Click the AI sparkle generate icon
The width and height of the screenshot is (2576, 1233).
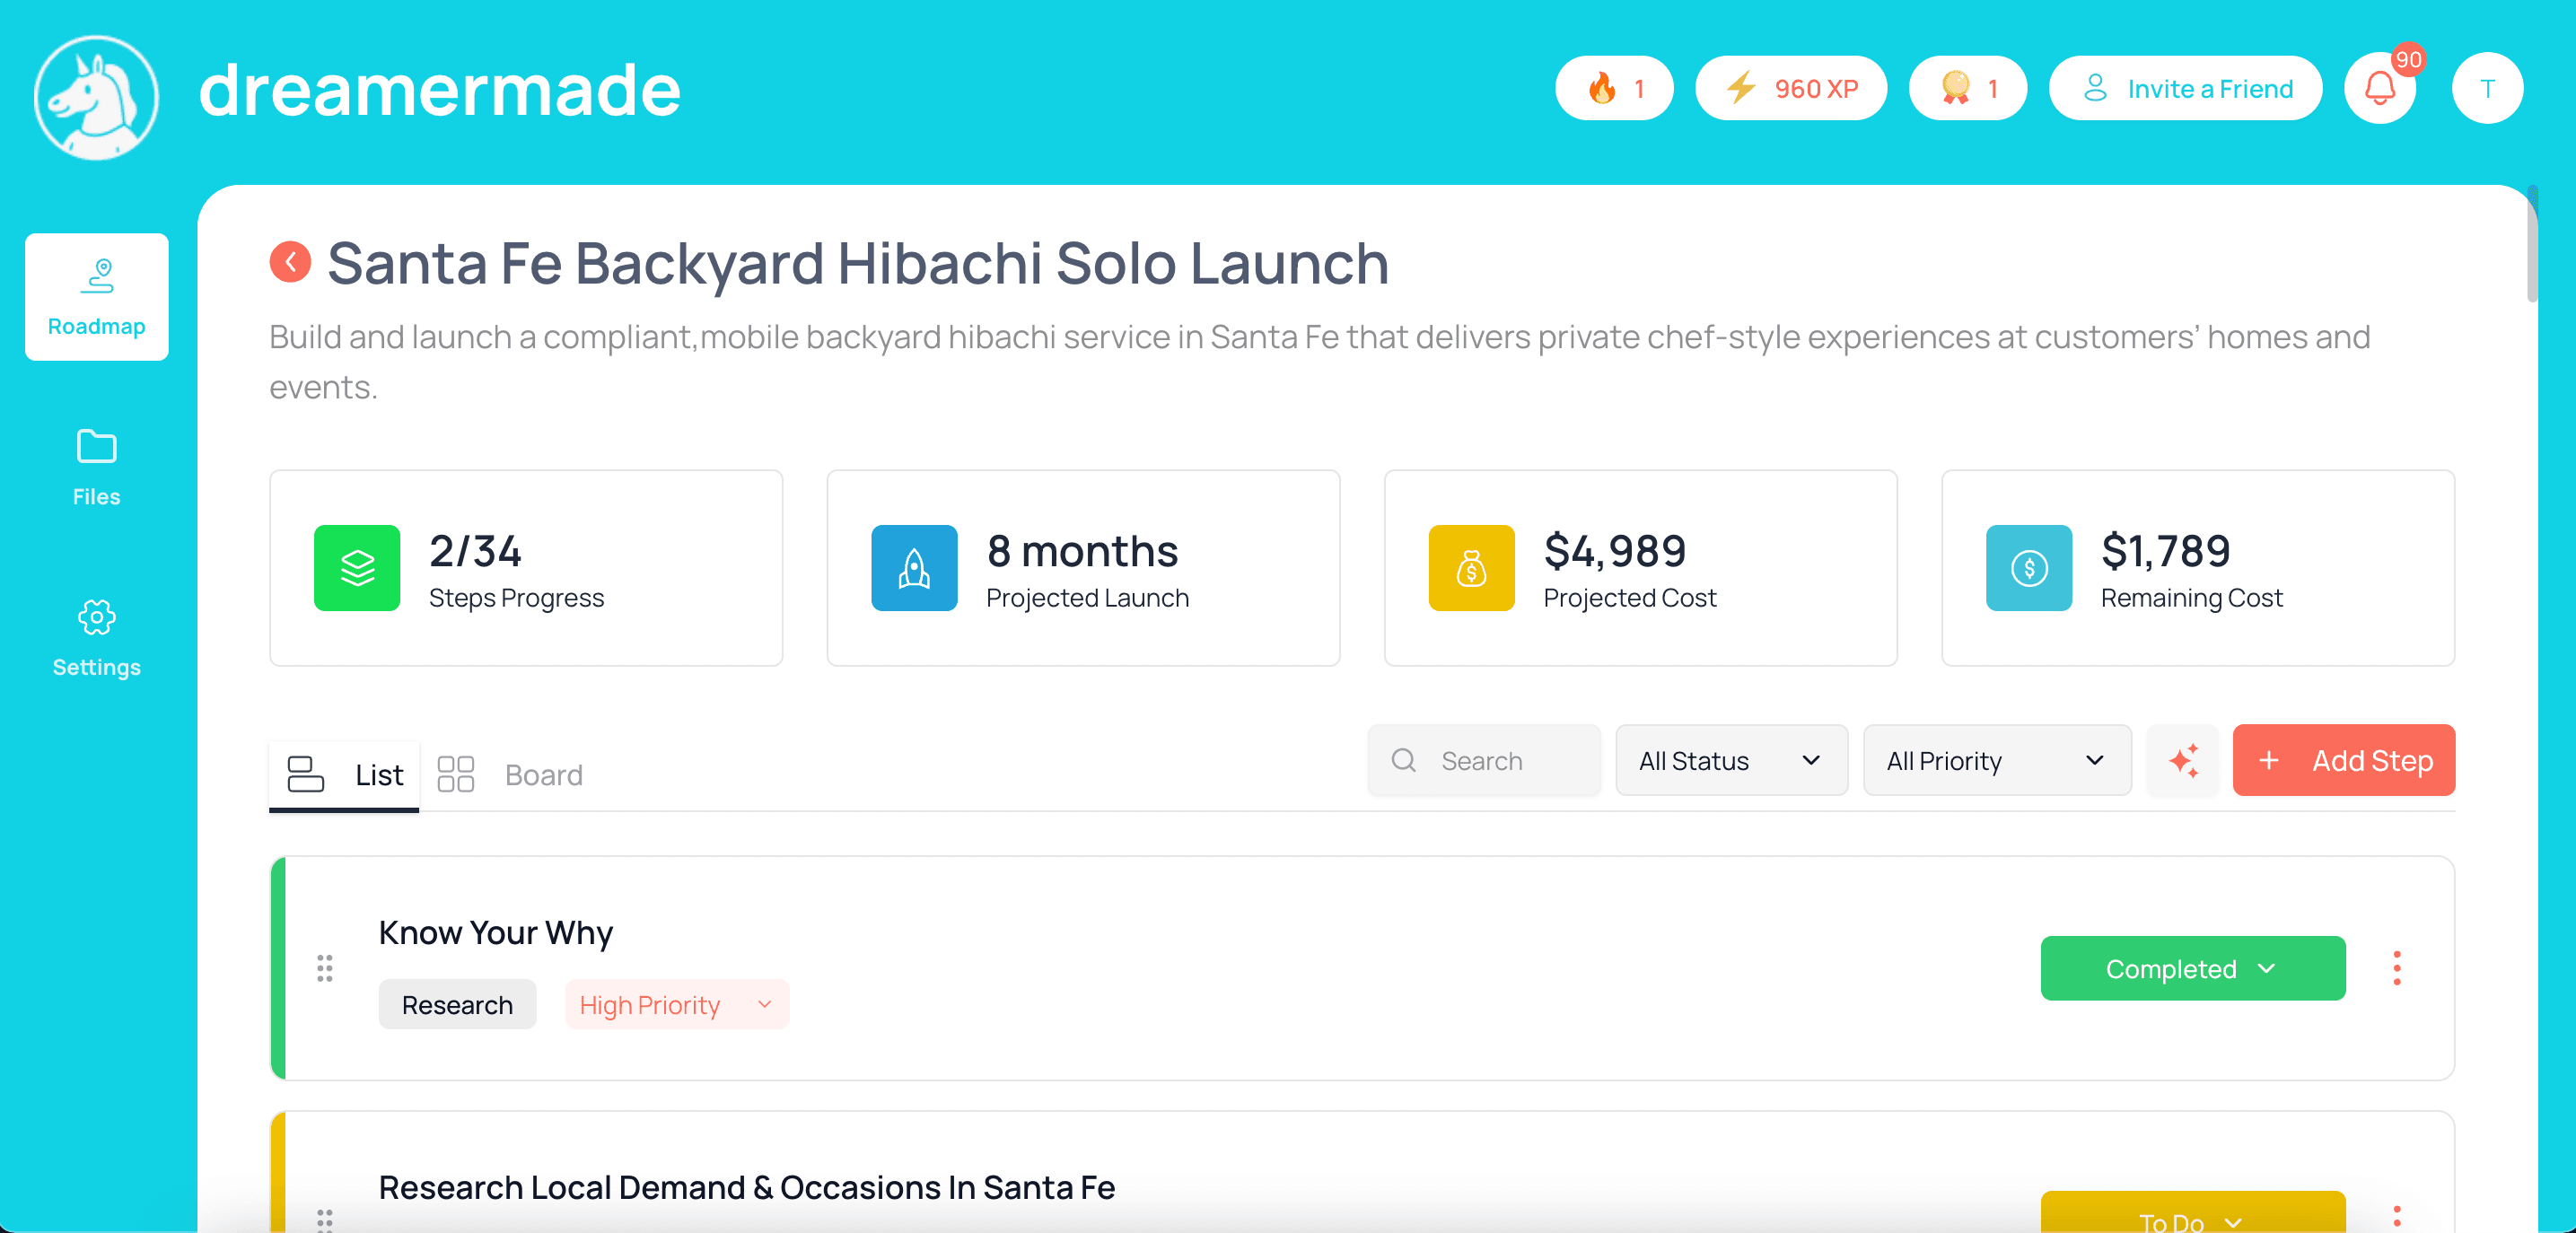coord(2182,760)
